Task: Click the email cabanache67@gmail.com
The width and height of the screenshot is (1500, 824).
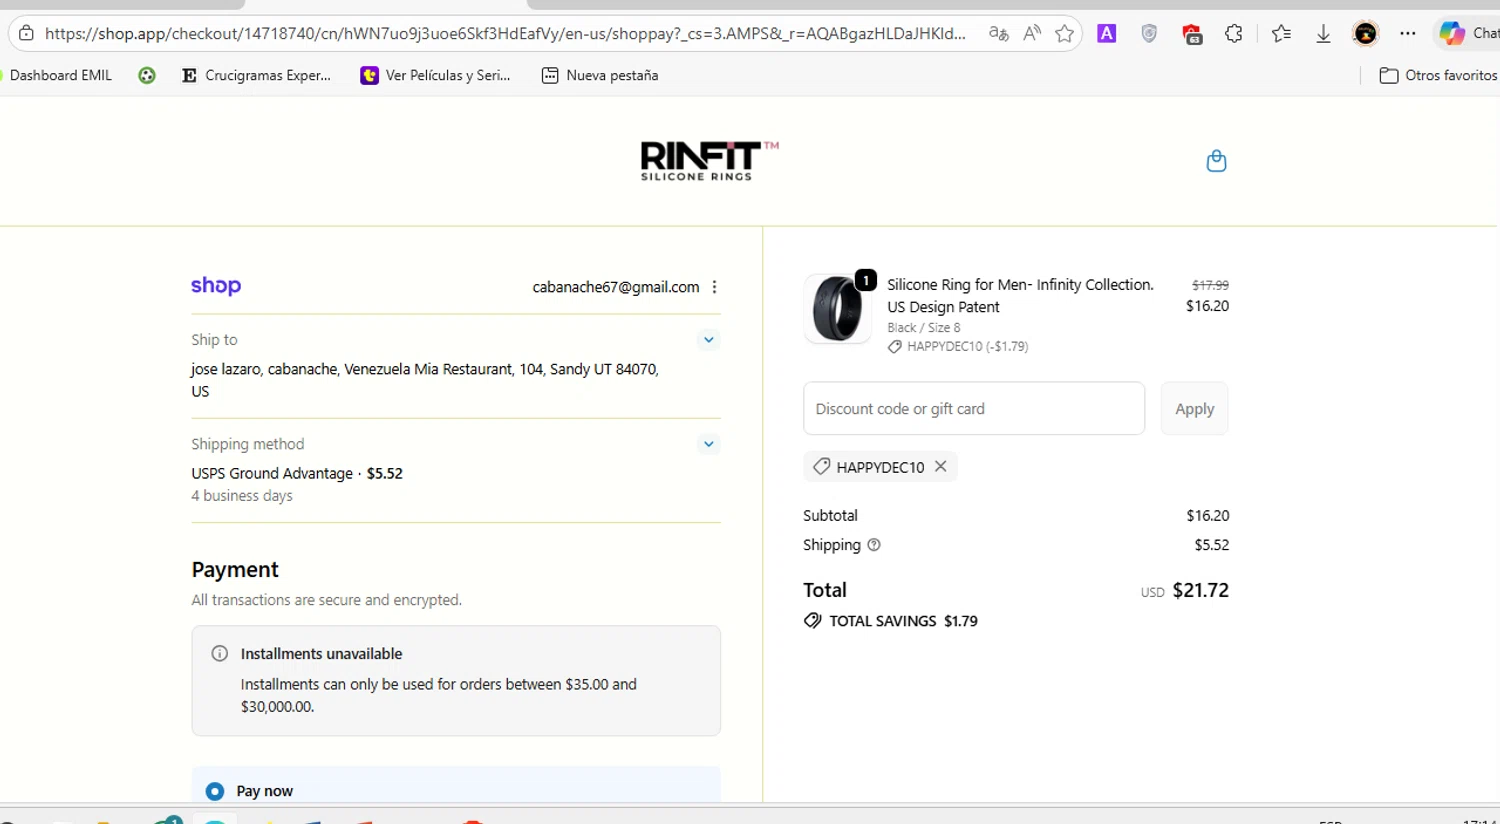Action: (x=616, y=287)
